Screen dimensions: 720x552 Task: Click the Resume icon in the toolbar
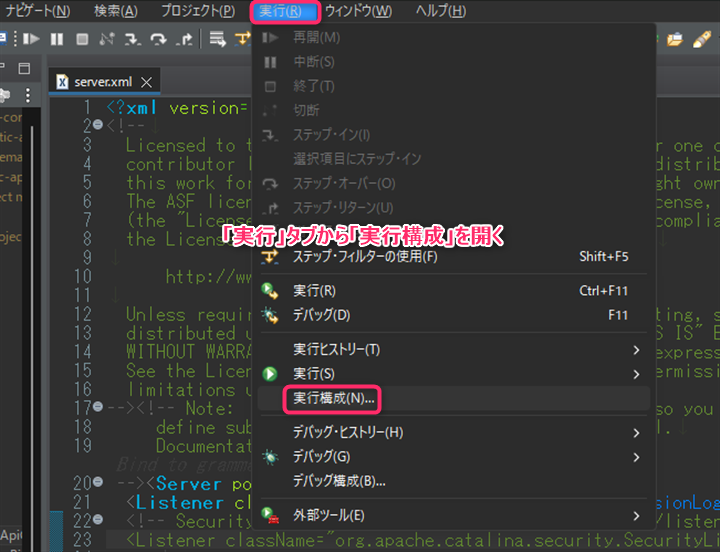(31, 39)
